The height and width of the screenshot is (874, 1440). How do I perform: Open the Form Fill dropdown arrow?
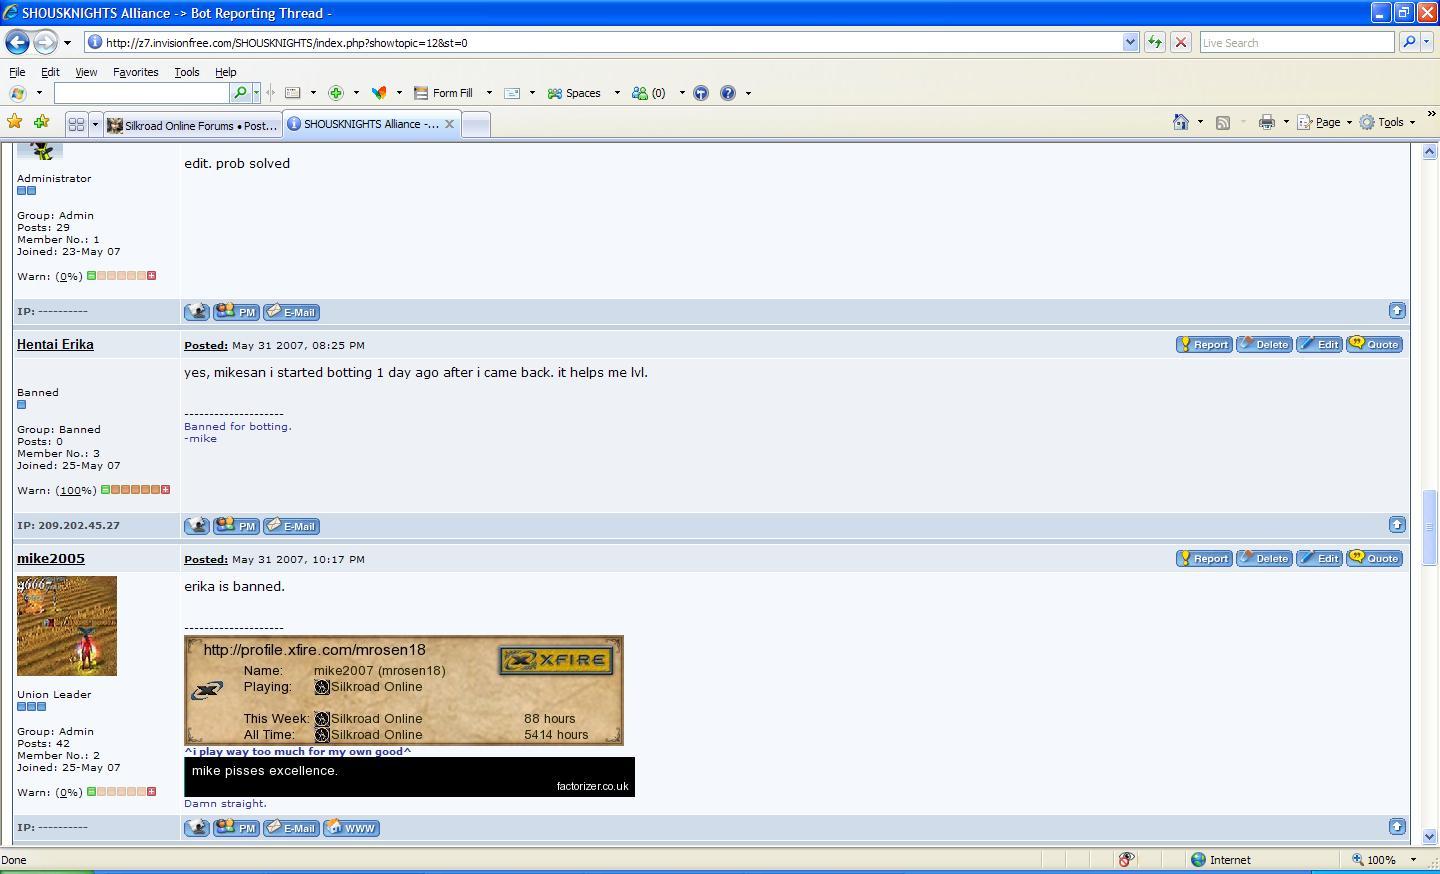tap(489, 93)
